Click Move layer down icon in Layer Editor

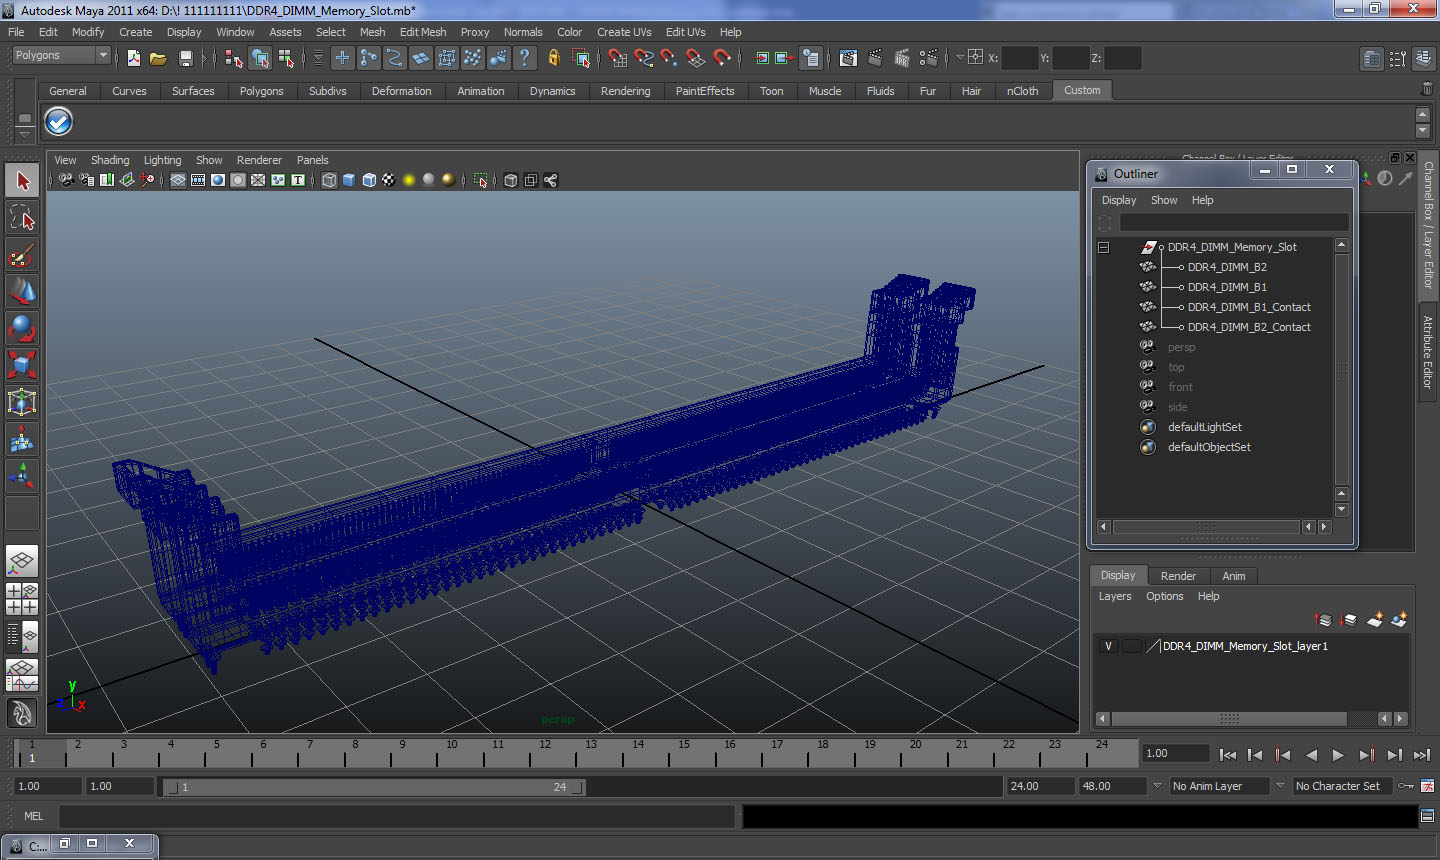coord(1348,620)
